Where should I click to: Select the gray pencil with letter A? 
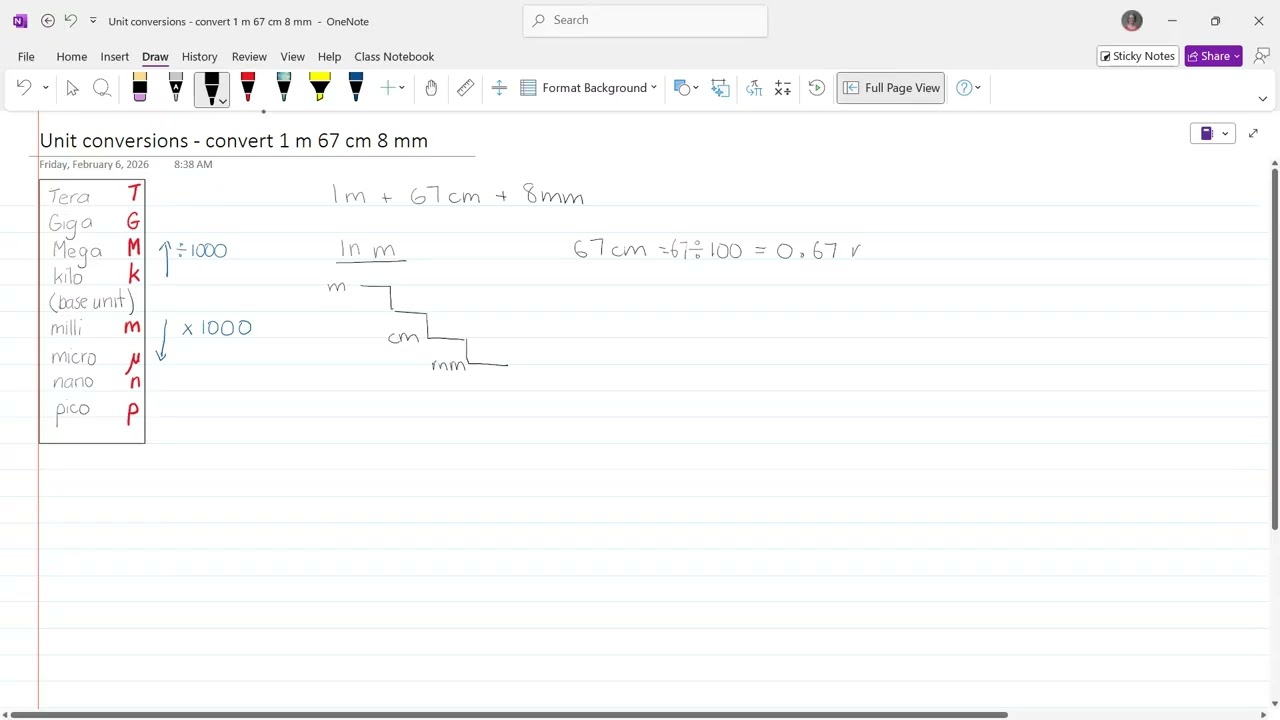[x=176, y=88]
